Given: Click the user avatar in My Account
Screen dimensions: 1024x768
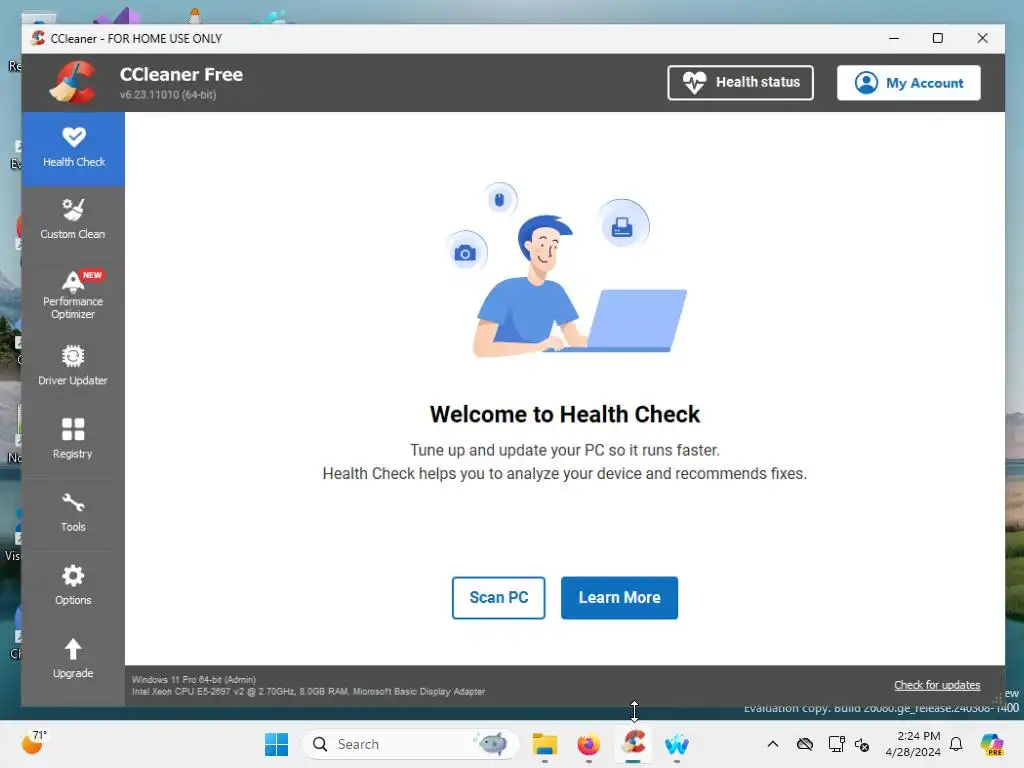Looking at the screenshot, I should (x=867, y=83).
